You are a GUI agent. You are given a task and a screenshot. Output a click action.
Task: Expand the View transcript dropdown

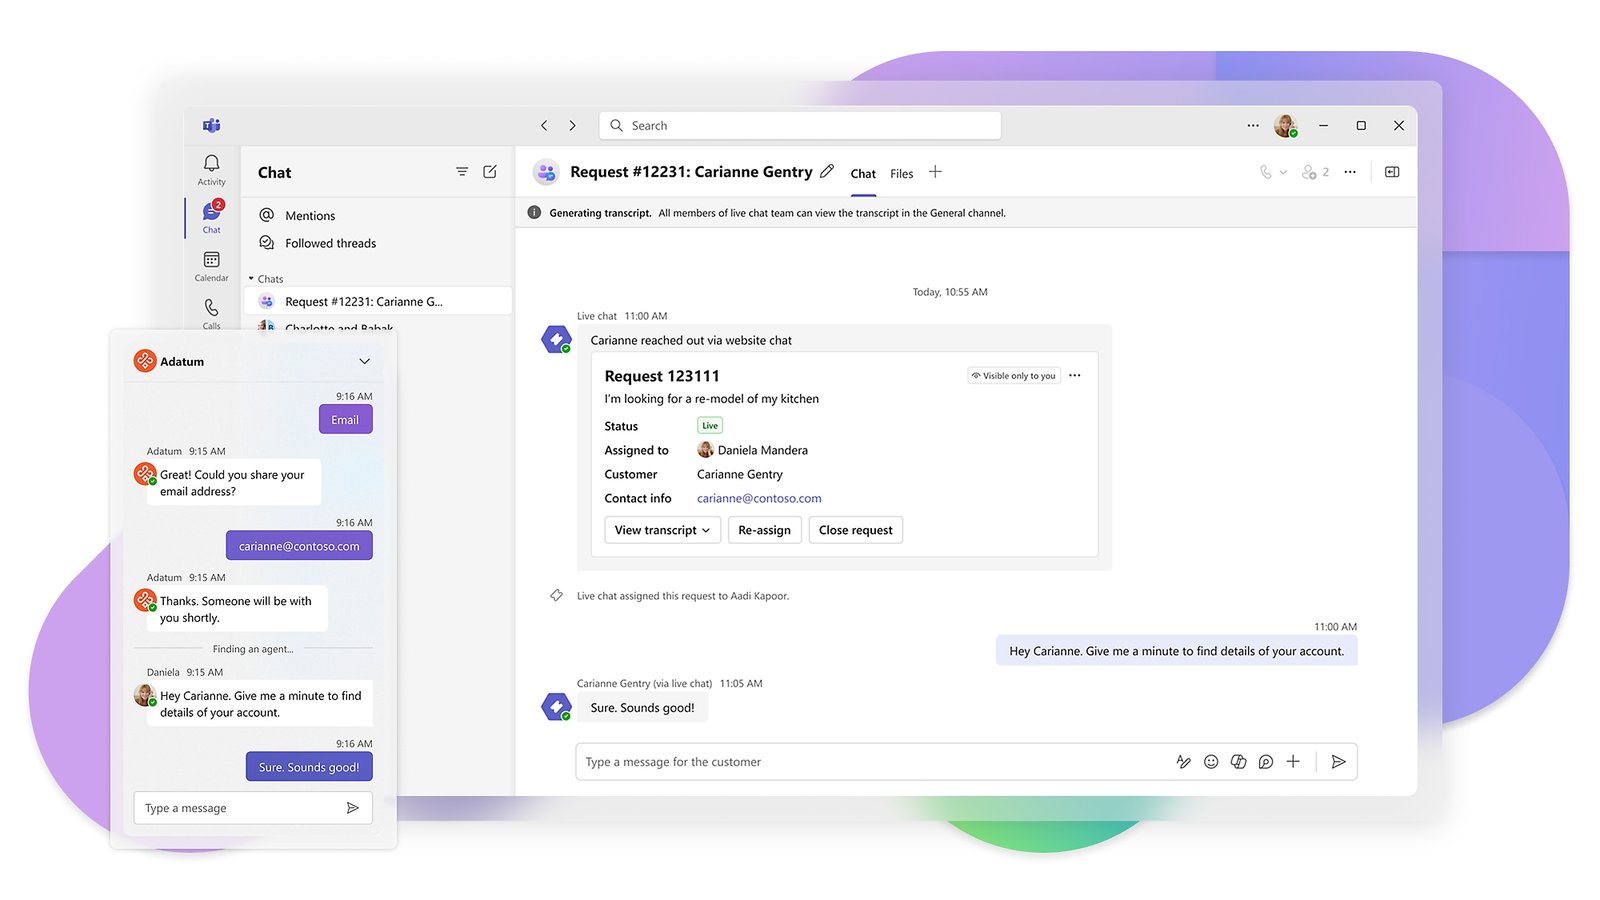(663, 530)
